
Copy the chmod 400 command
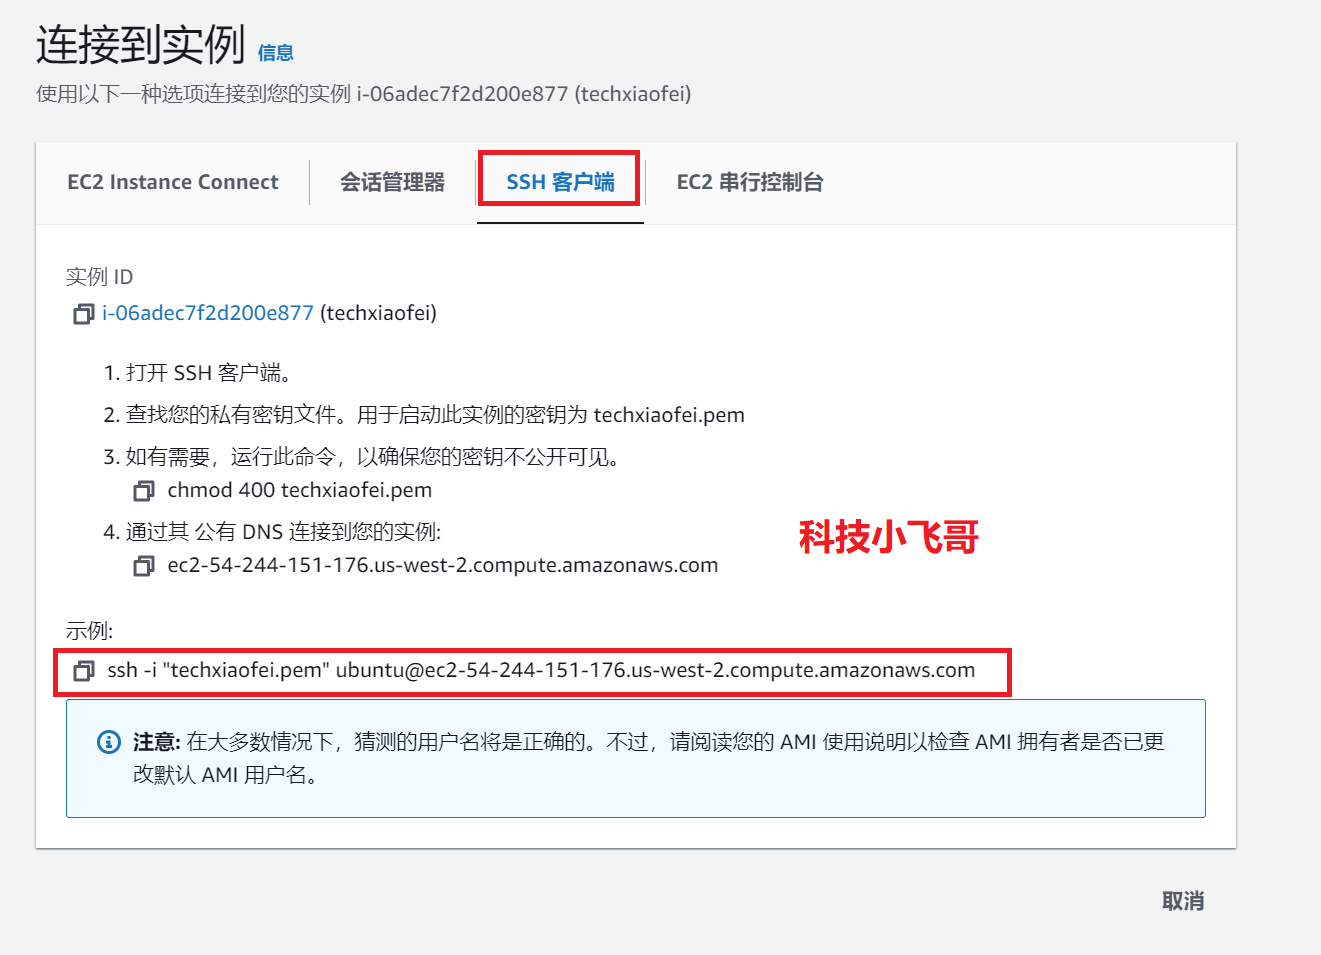144,491
